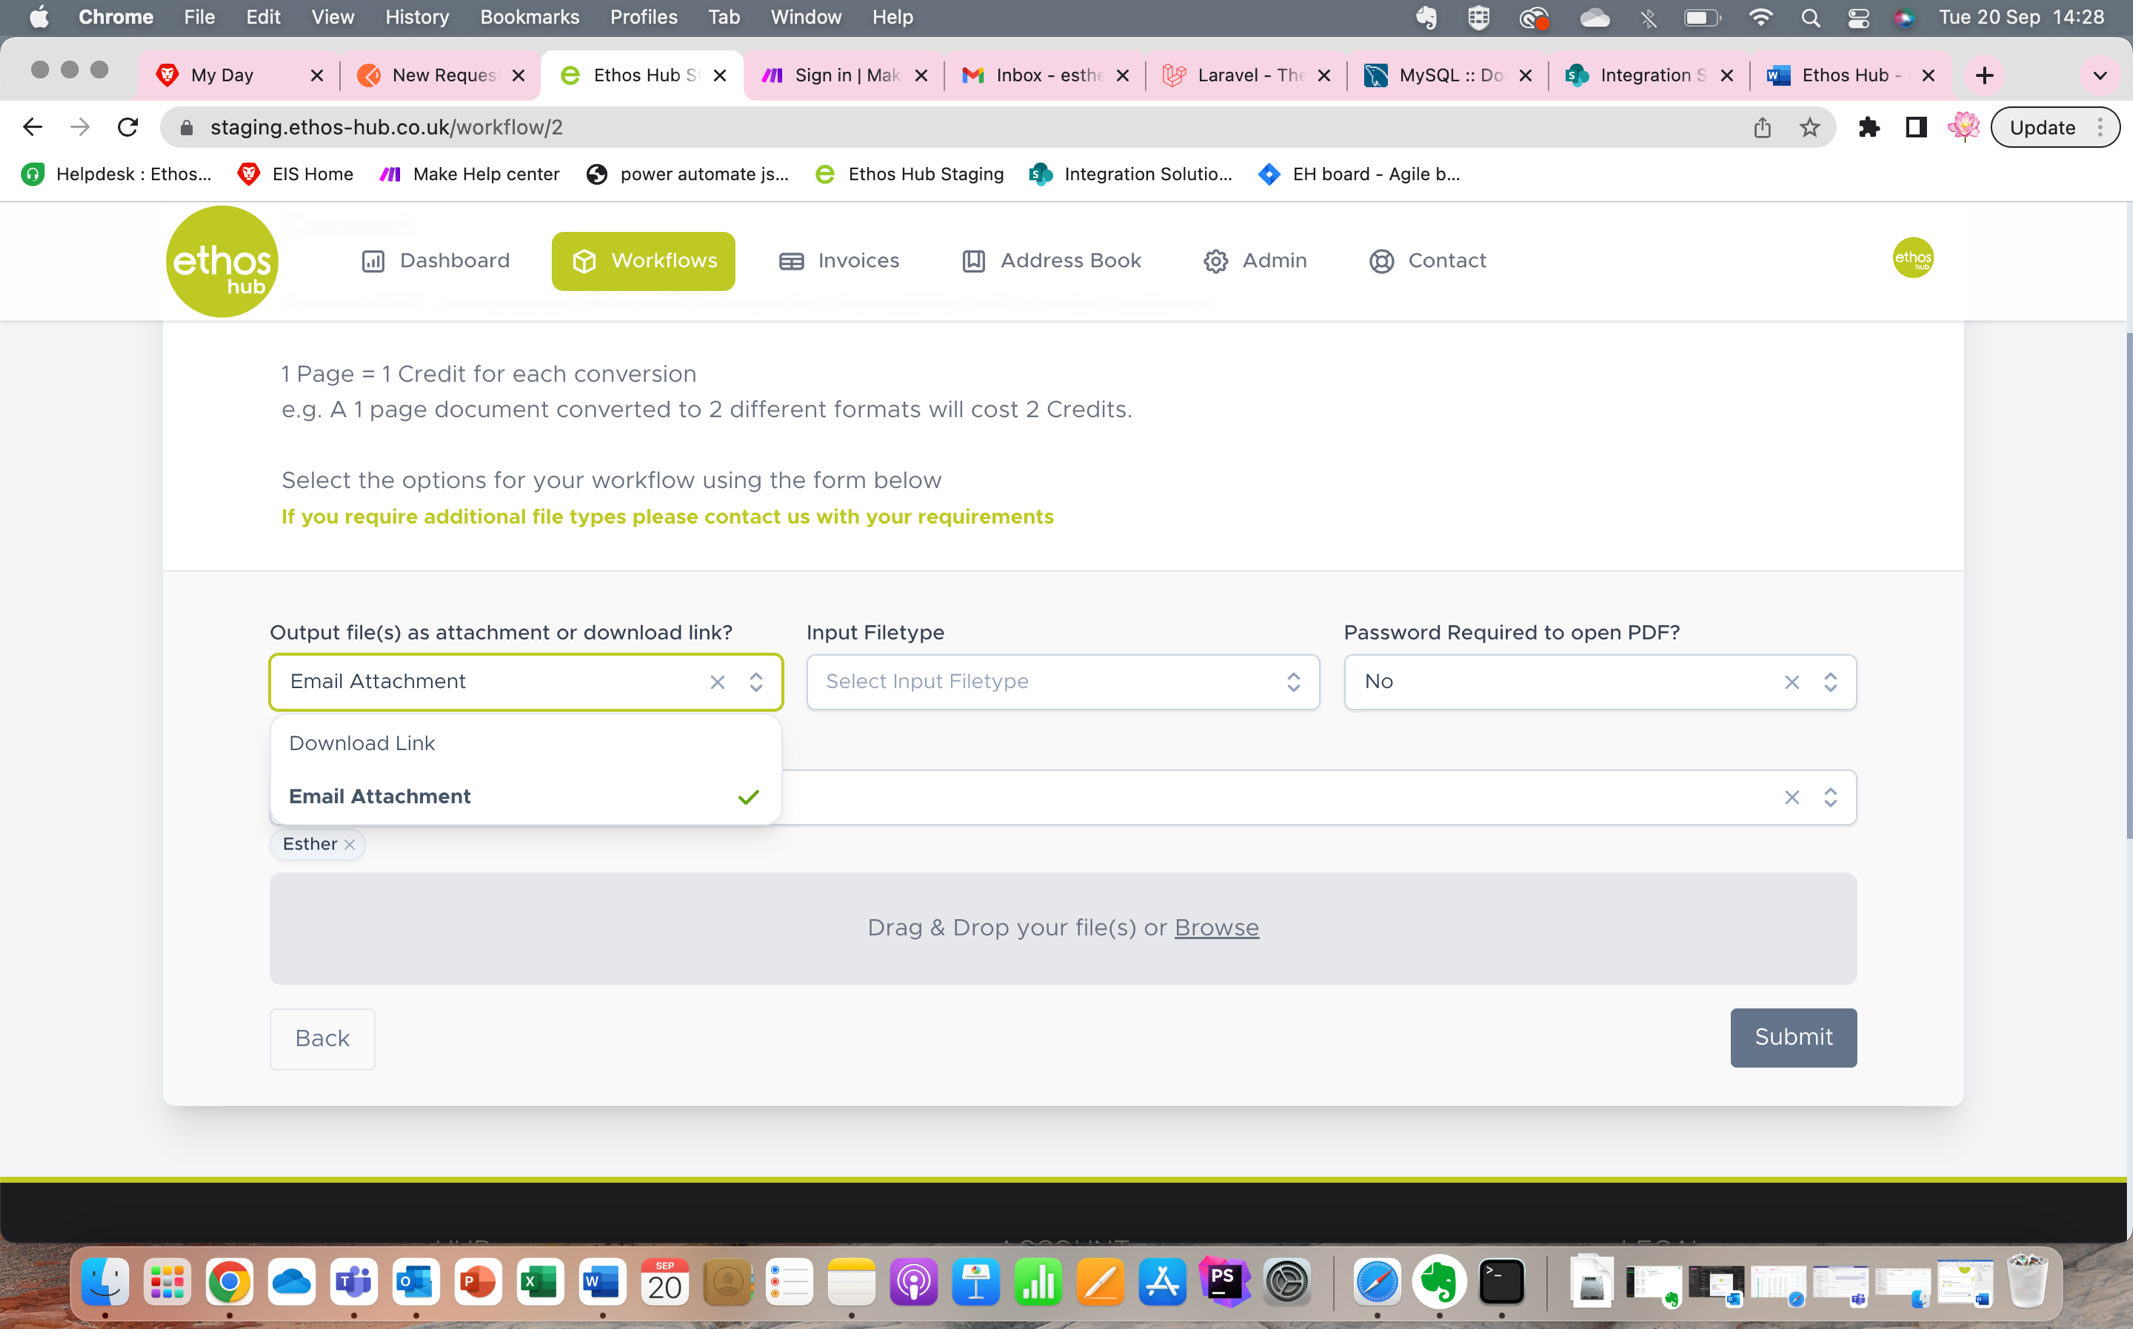
Task: Click the ethos hub logo in the top right
Action: coord(1913,258)
